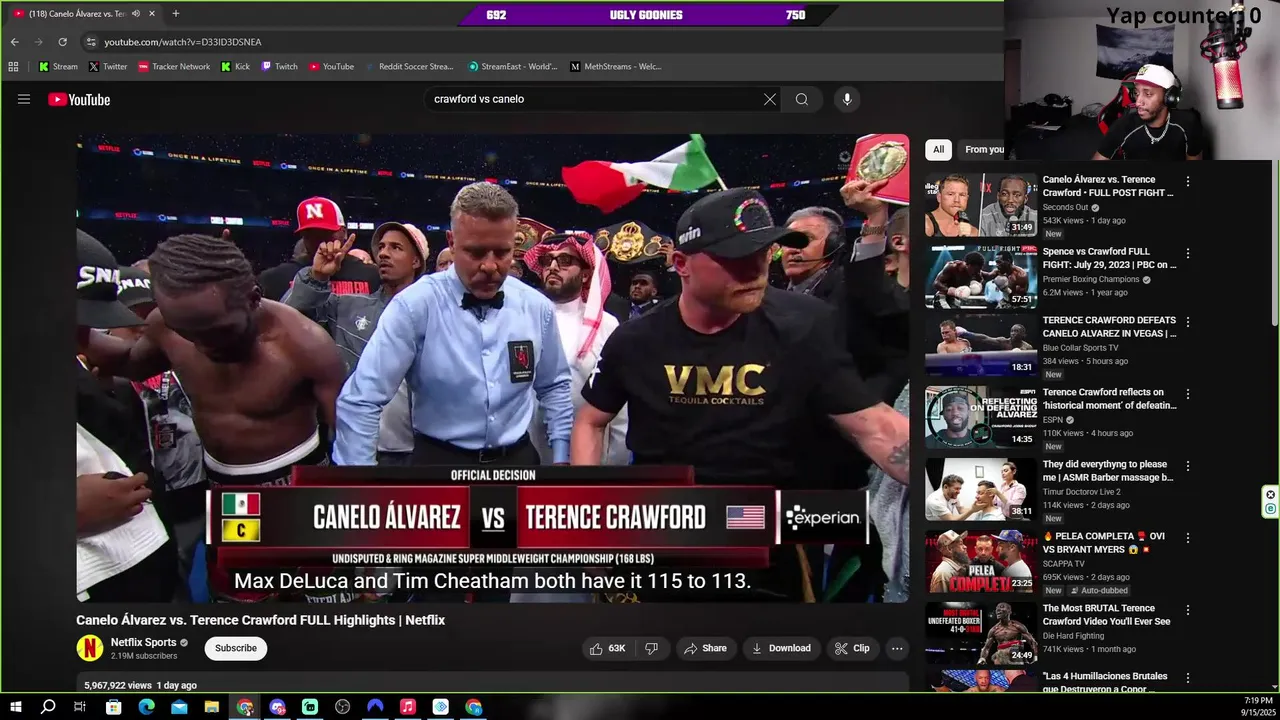The image size is (1280, 720).
Task: Create a Clip of the video
Action: click(x=852, y=648)
